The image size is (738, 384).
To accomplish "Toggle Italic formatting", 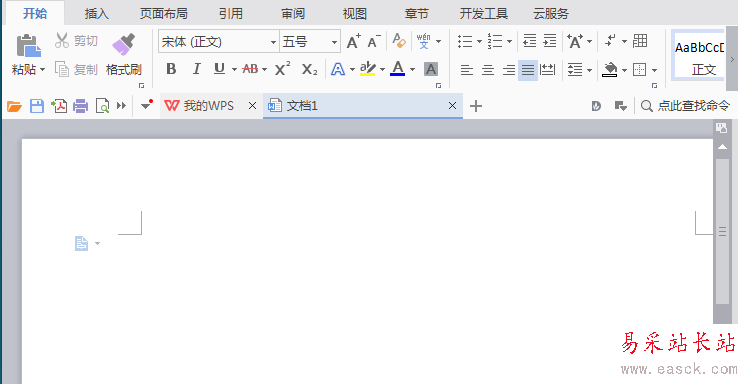I will pyautogui.click(x=197, y=69).
